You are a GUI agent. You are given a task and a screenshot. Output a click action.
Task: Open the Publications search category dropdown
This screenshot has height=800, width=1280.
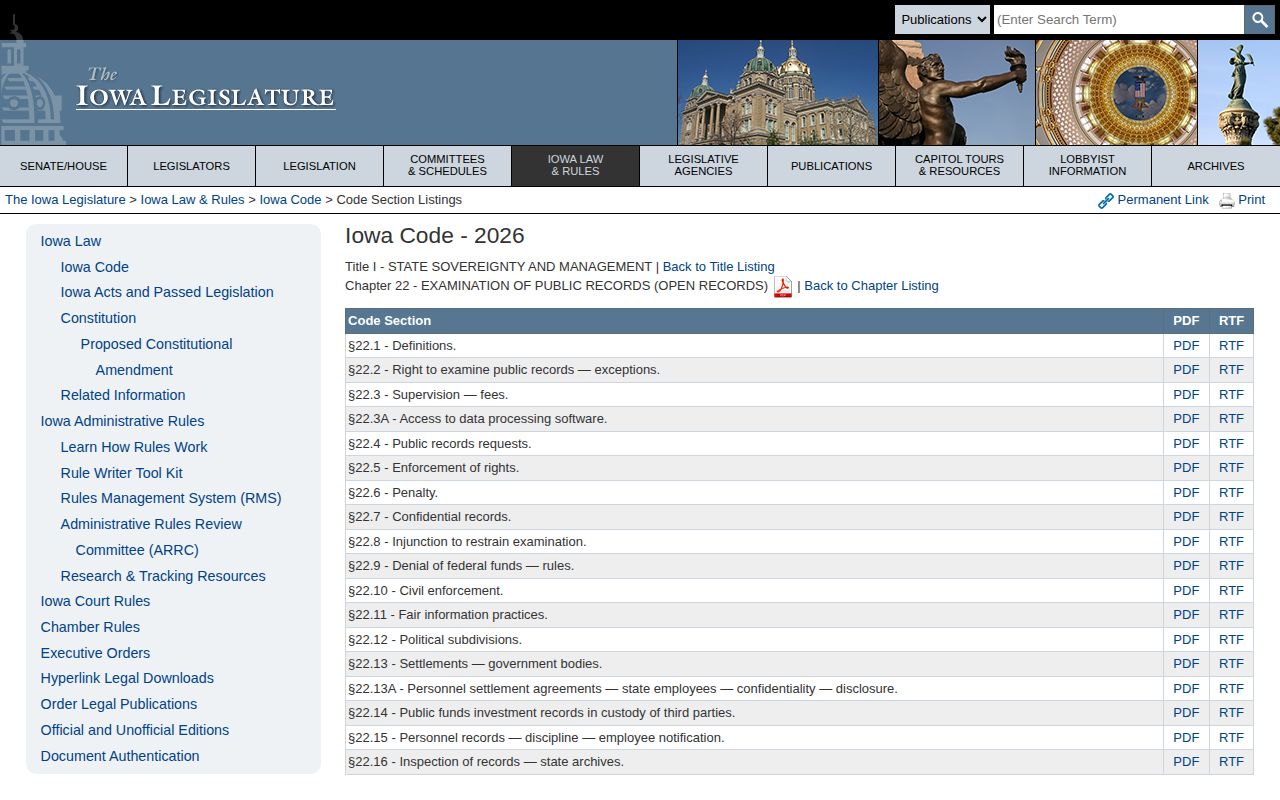[x=942, y=19]
